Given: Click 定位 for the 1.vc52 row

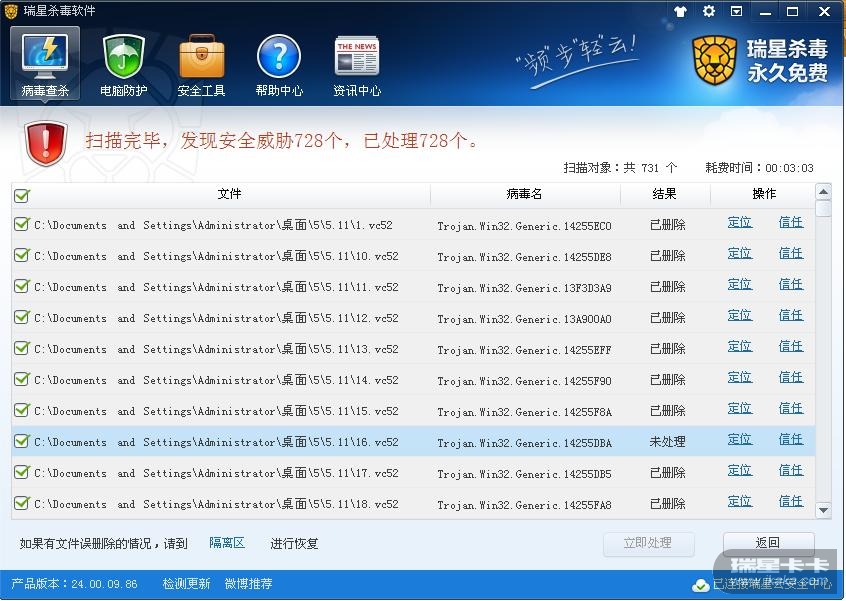Looking at the screenshot, I should pos(740,222).
